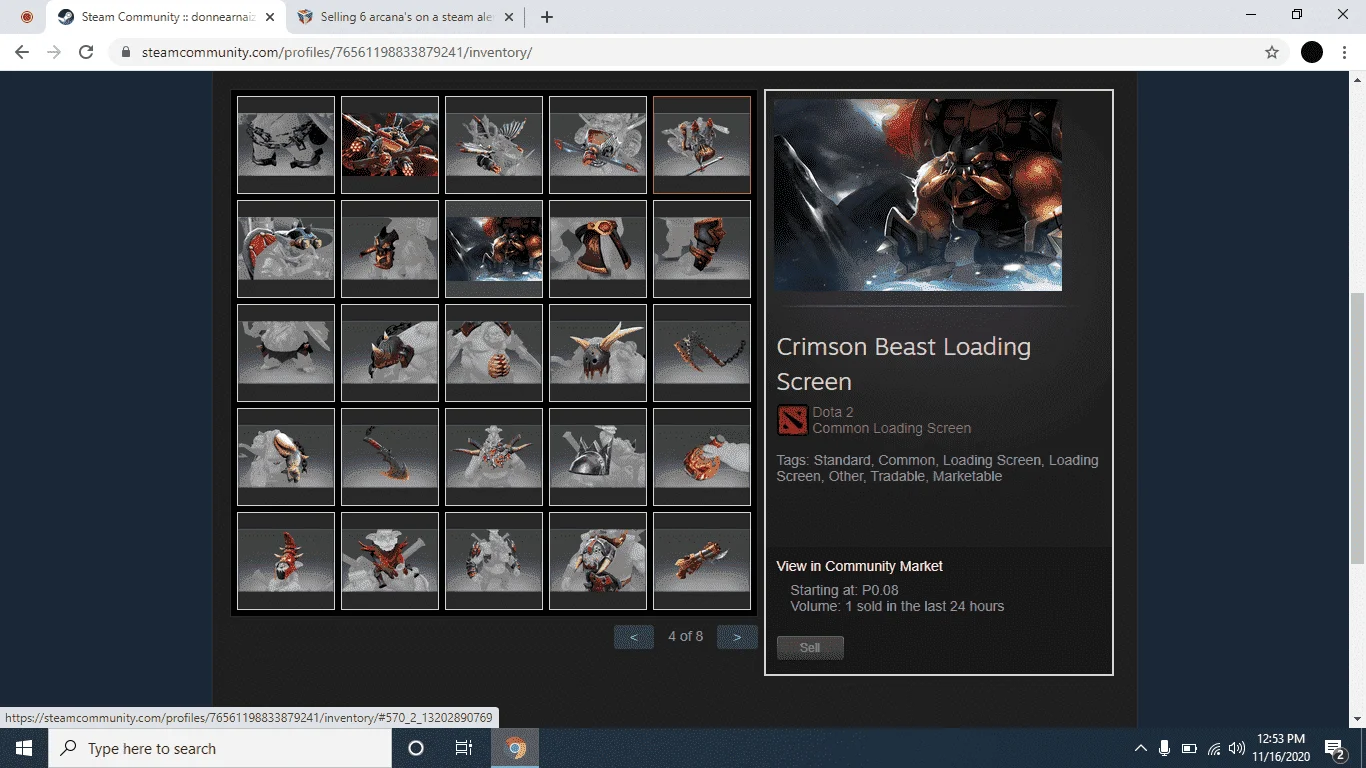
Task: Click the Volume: 1 sold text
Action: (x=897, y=606)
